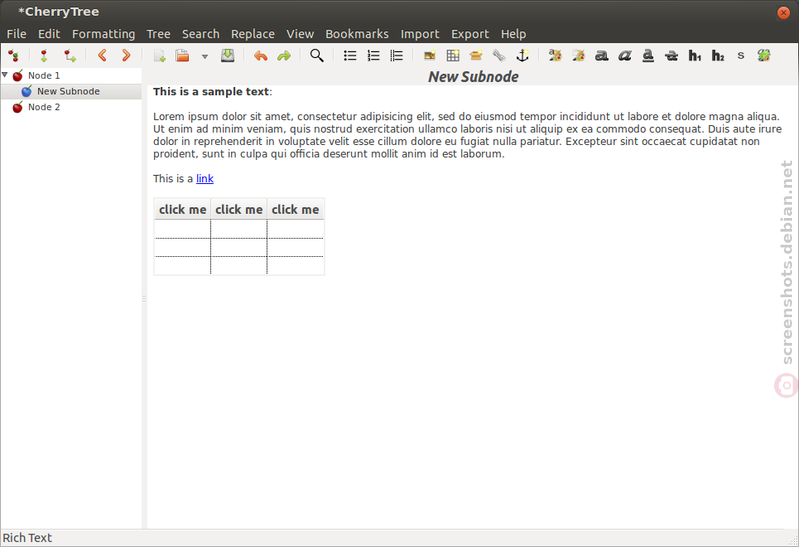Insert or edit a link with chain icon

[499, 56]
